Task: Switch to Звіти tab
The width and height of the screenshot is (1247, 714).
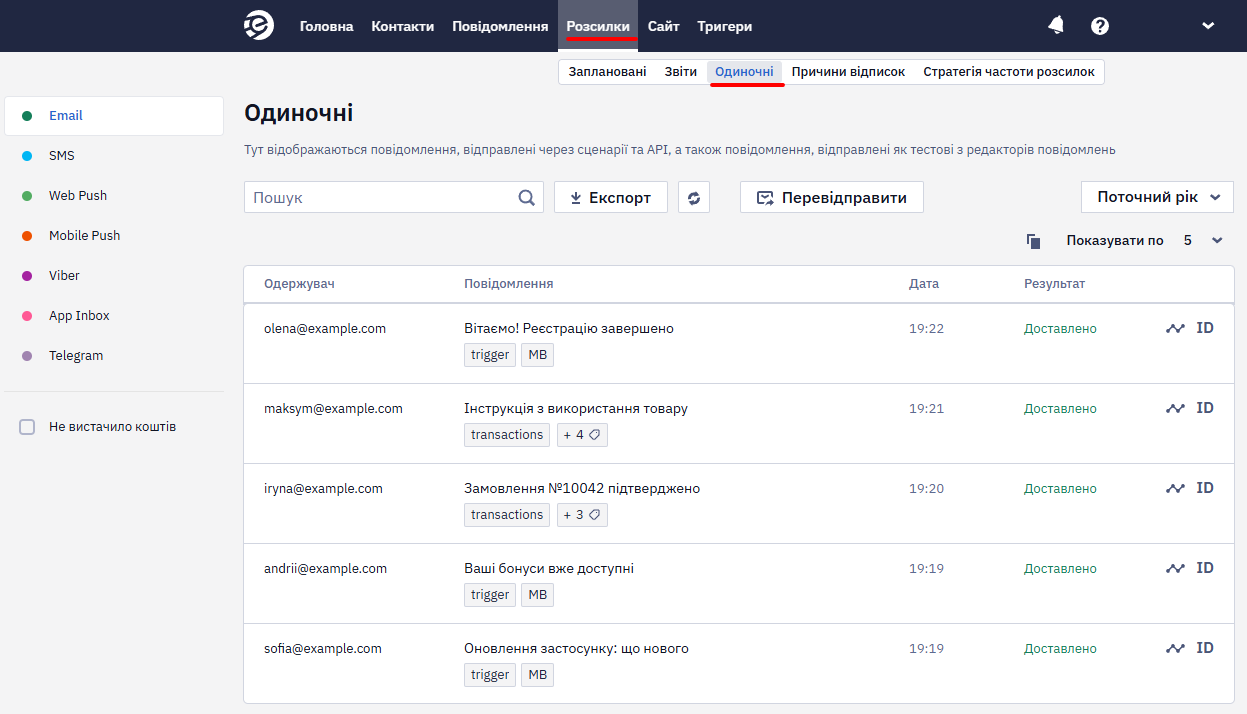Action: 681,72
